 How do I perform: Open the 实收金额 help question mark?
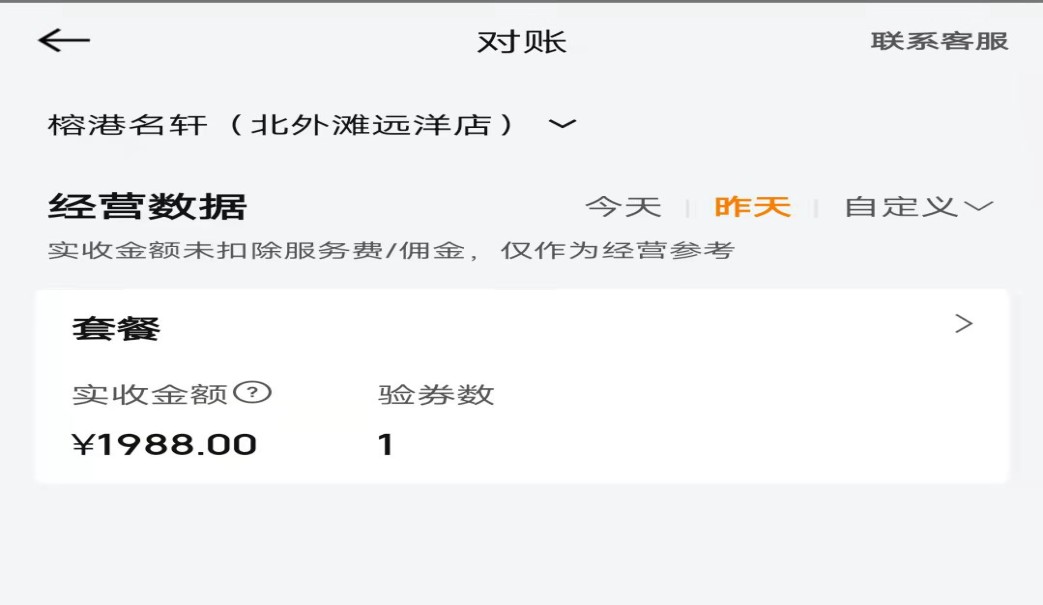pos(253,393)
